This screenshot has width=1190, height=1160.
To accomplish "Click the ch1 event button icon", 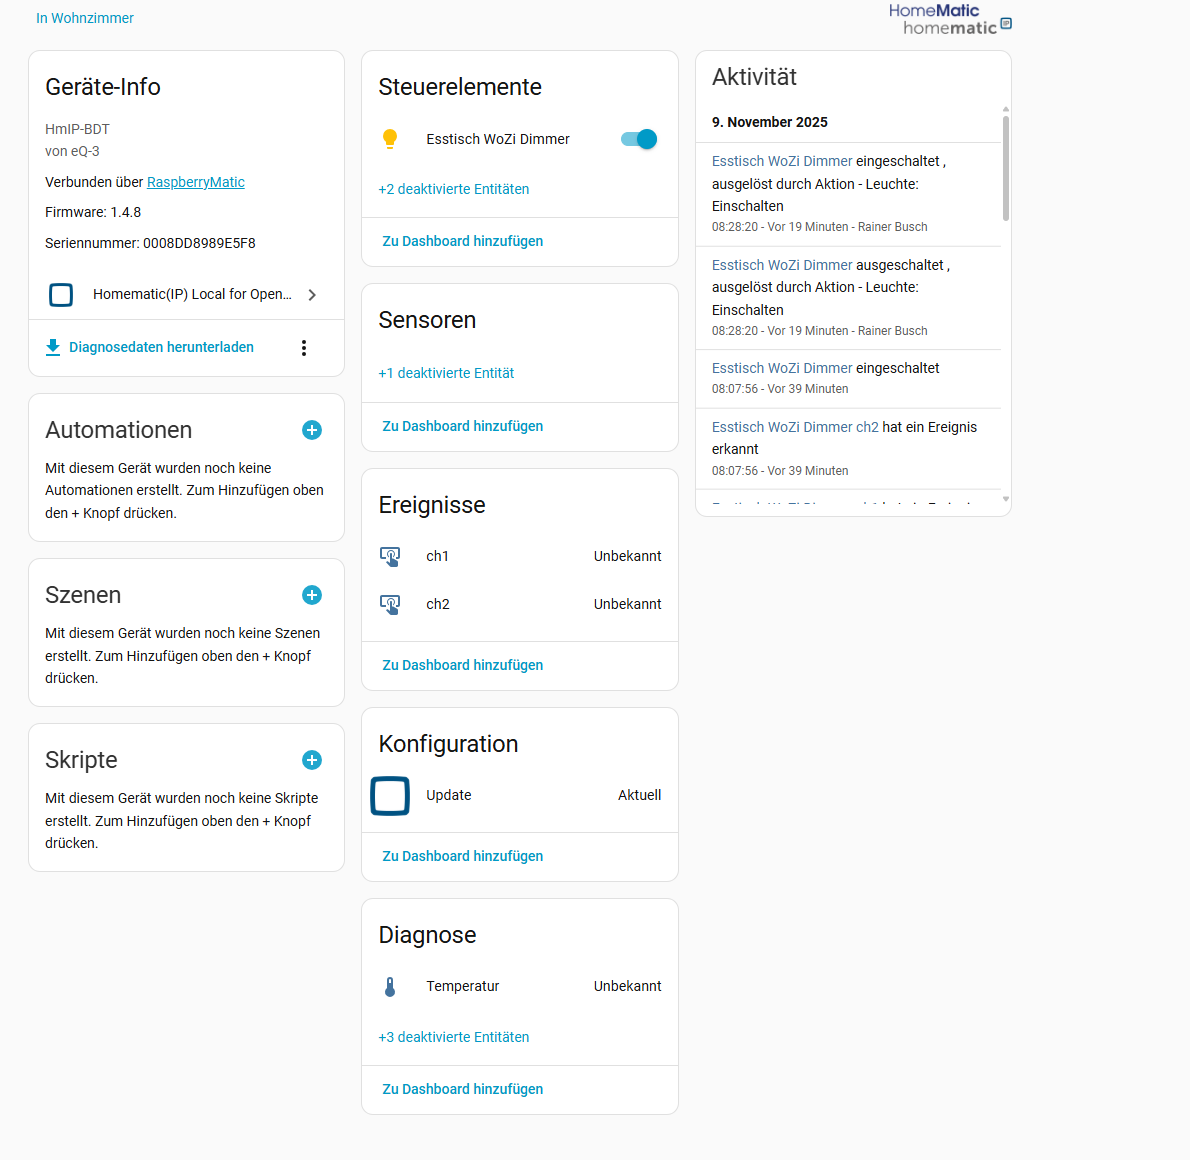I will tap(390, 556).
